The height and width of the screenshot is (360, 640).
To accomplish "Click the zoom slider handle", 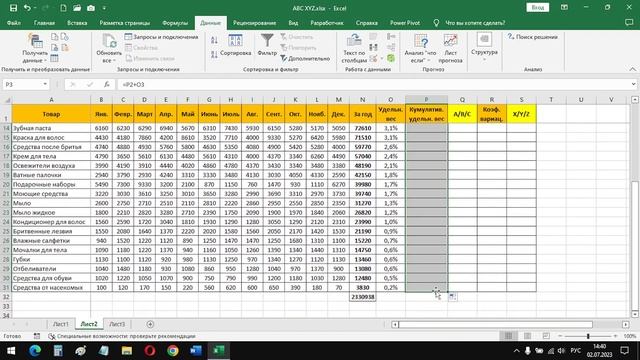I will point(588,336).
